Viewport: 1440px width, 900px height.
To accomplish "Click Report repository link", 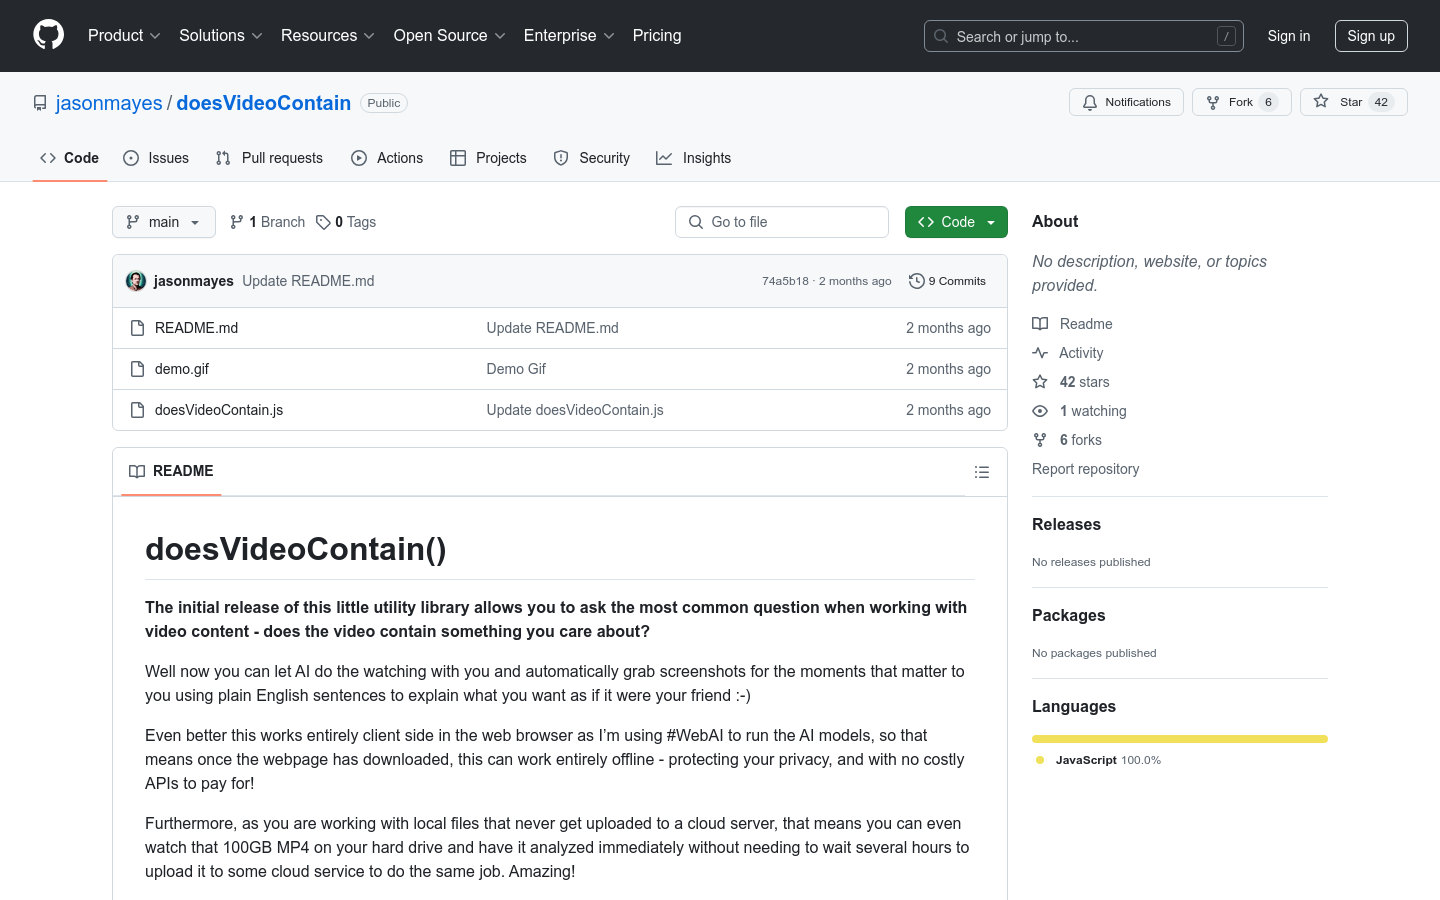I will [x=1085, y=469].
